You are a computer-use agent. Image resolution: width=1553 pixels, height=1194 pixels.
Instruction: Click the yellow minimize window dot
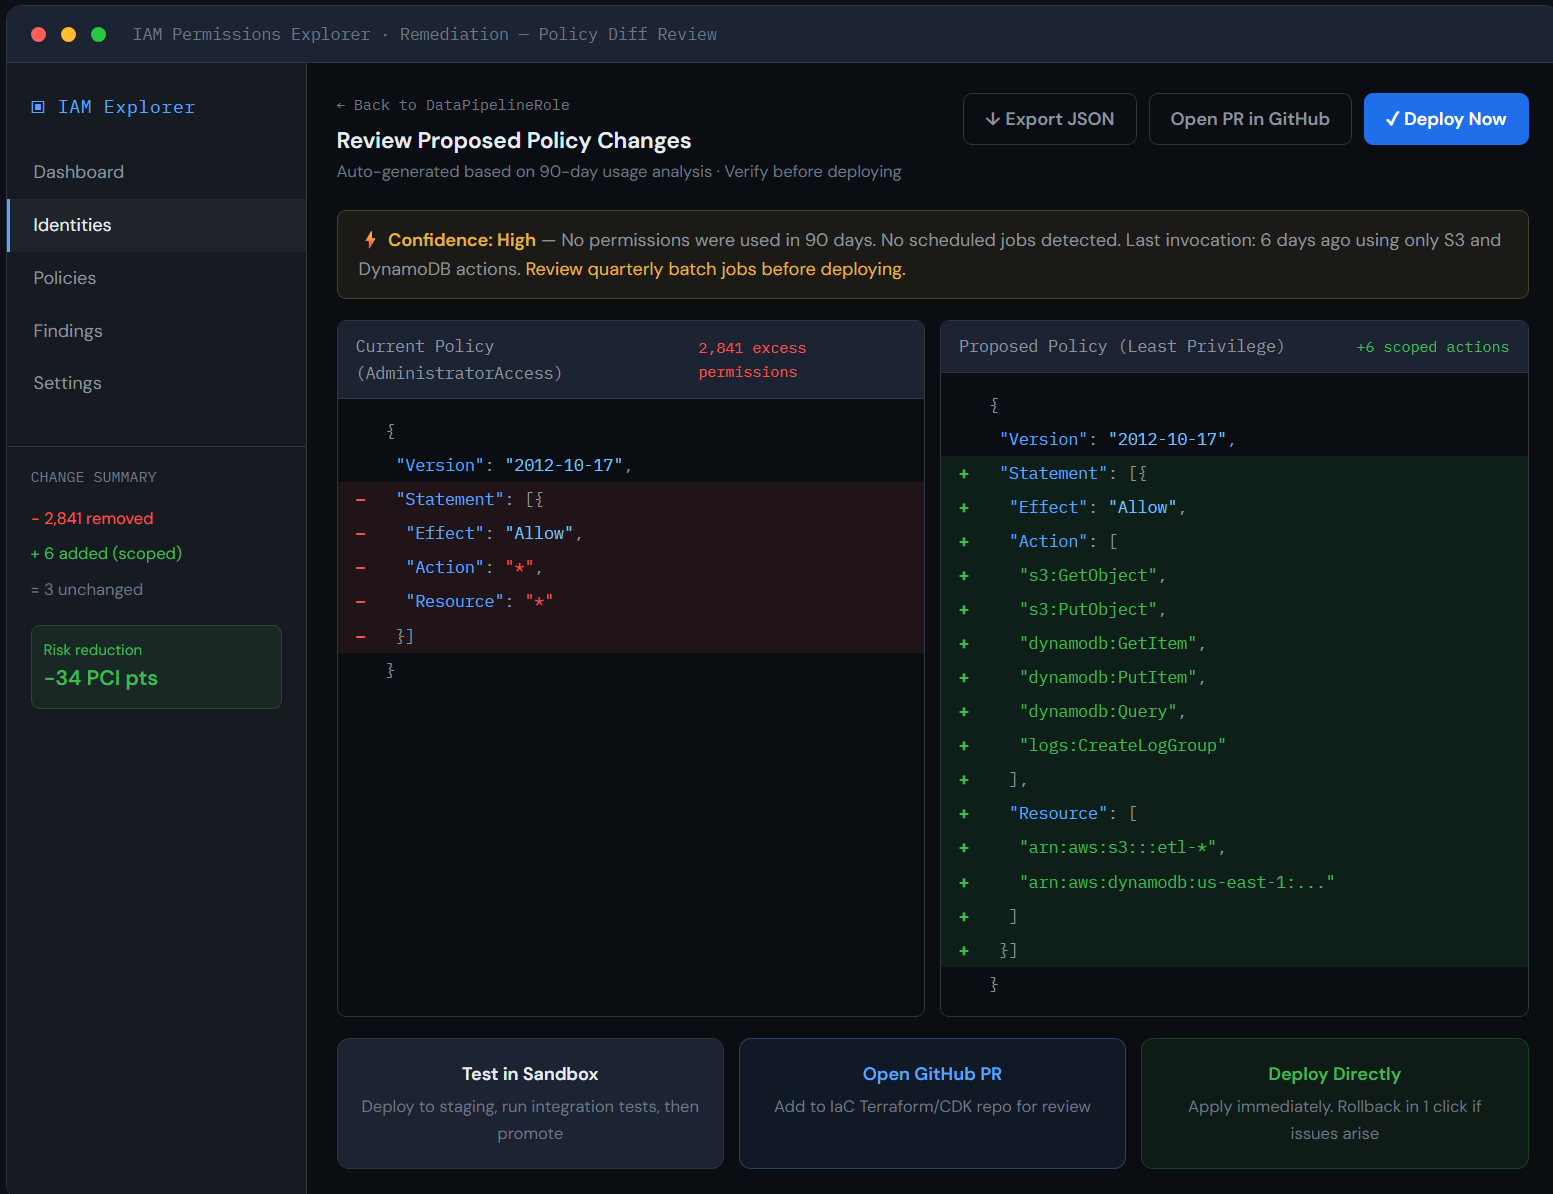[69, 34]
